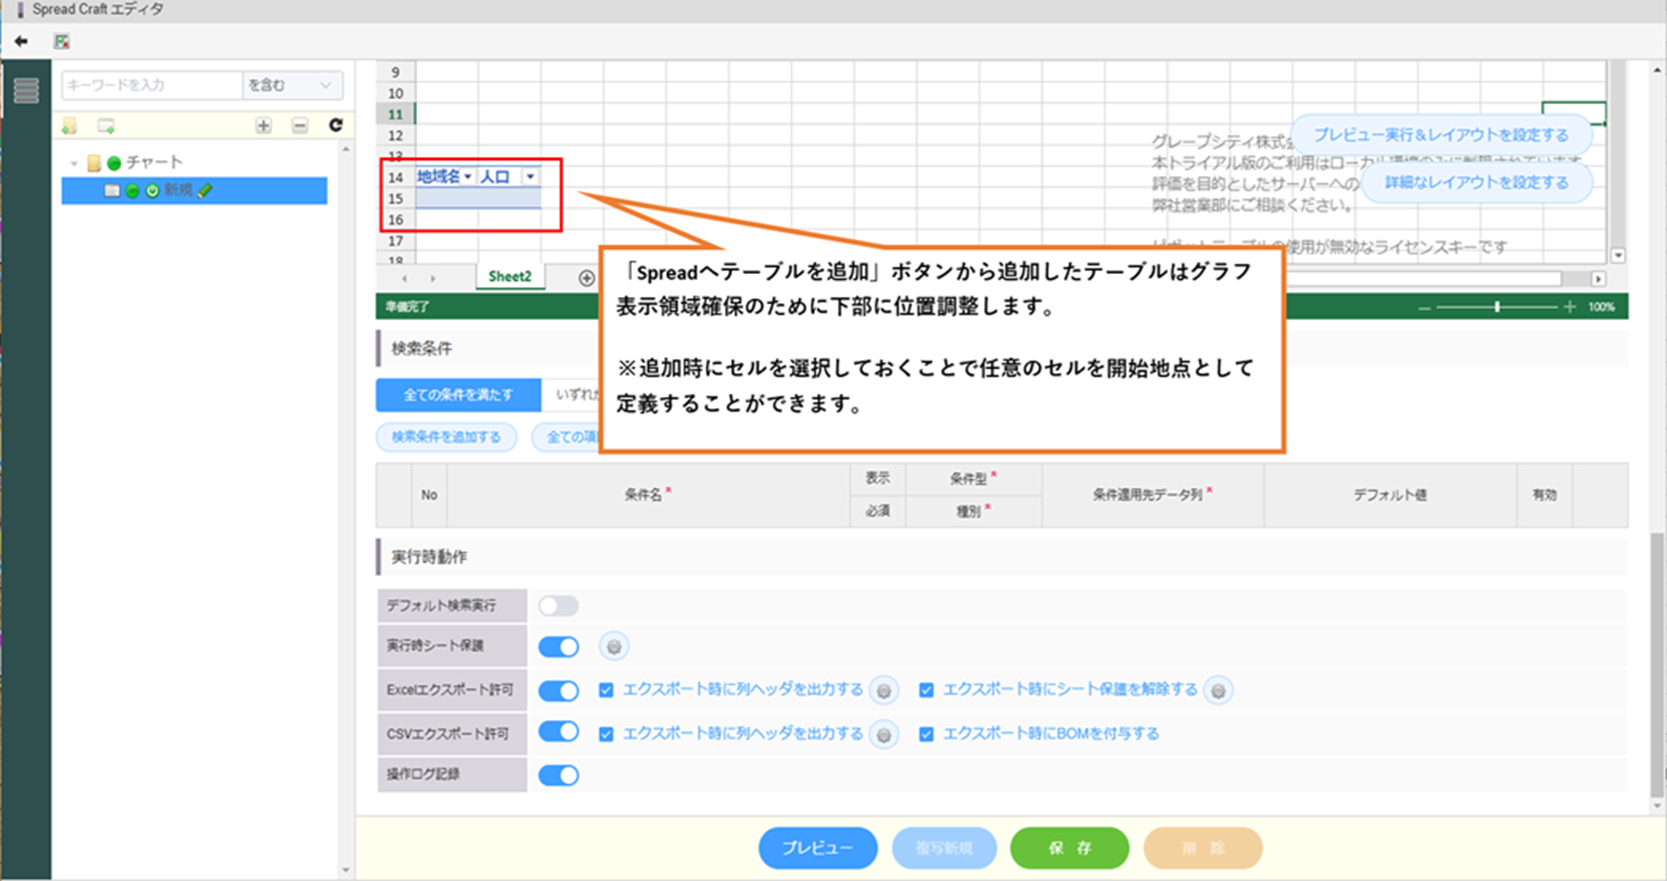
Task: Add a new sheet with plus icon
Action: click(586, 278)
